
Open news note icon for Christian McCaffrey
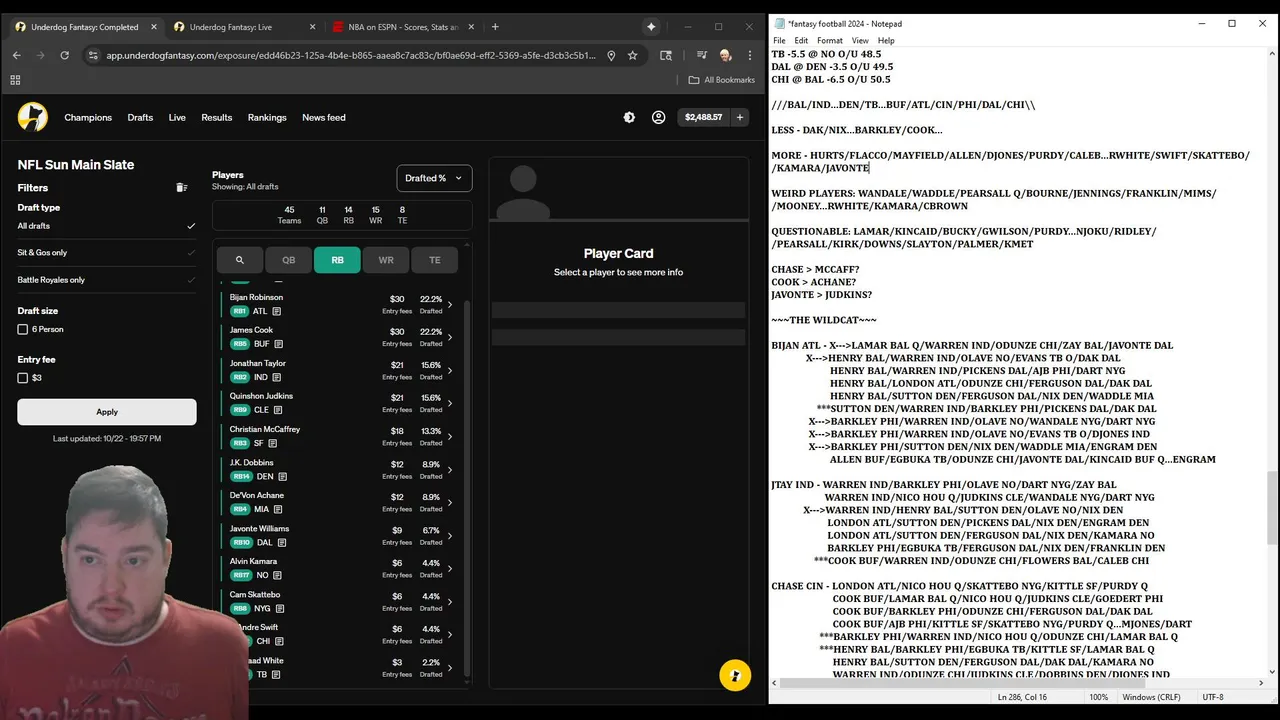272,443
